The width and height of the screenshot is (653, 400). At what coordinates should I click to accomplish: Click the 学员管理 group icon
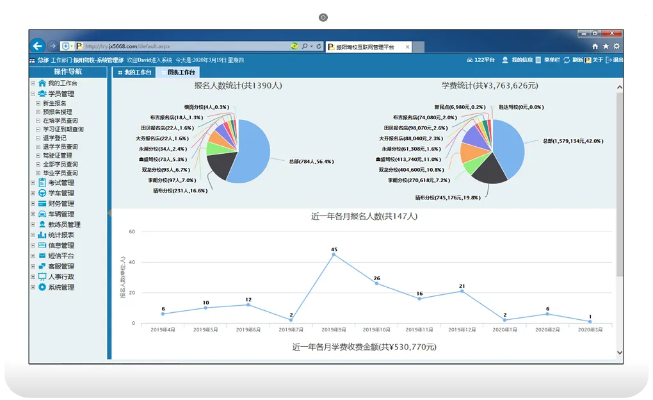(42, 94)
